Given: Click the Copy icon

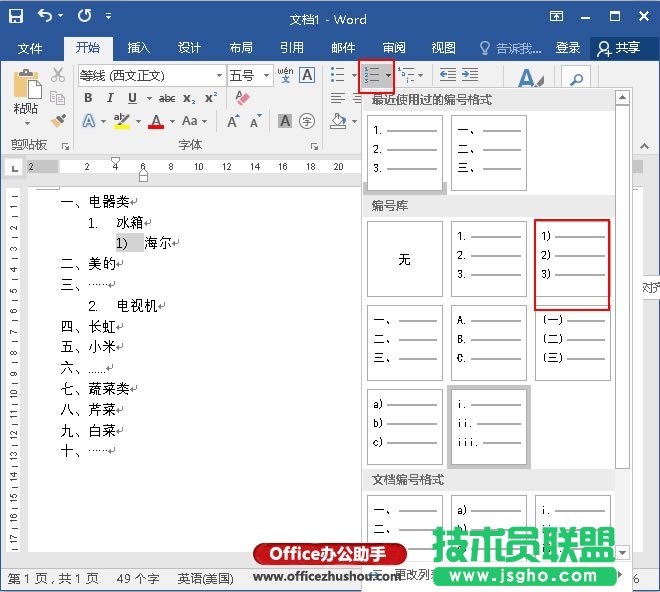Looking at the screenshot, I should [57, 98].
